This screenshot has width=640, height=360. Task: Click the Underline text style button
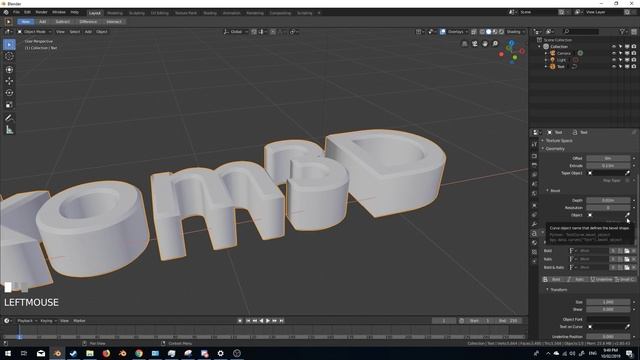(x=601, y=280)
